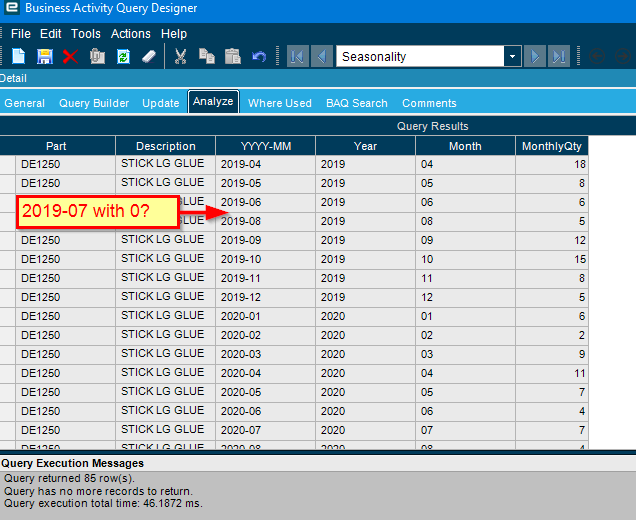This screenshot has height=520, width=636.
Task: Save the query with the floppy icon
Action: pyautogui.click(x=45, y=56)
